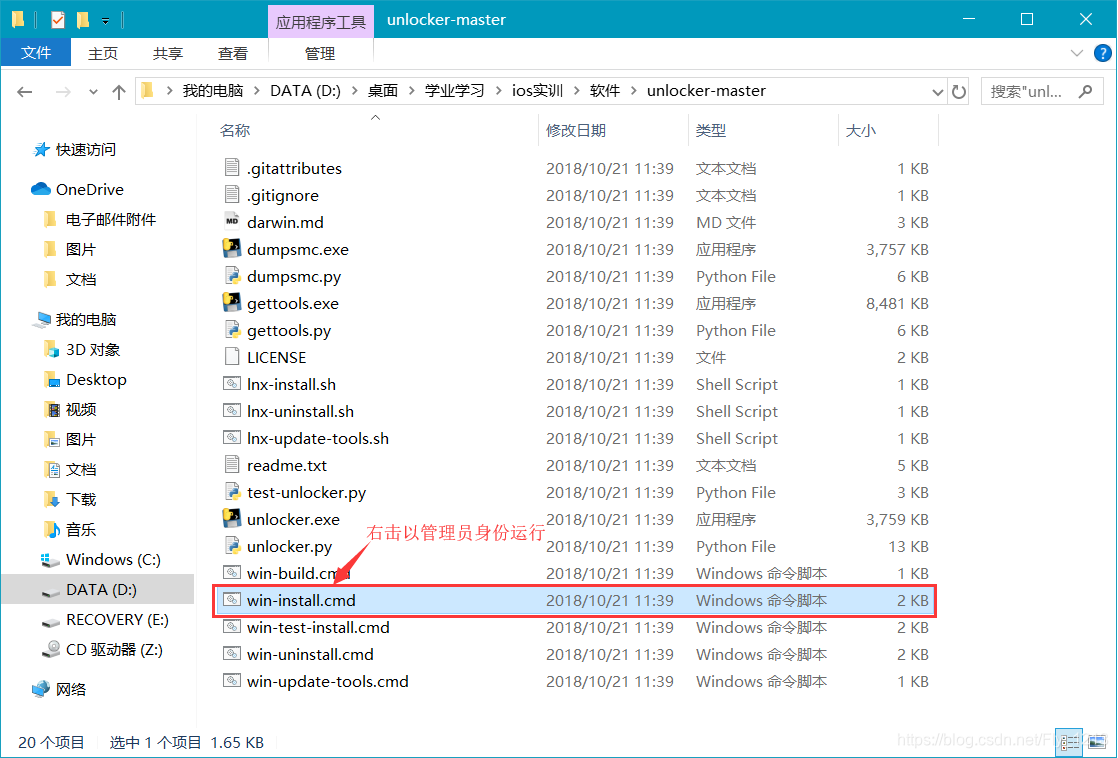Select RECOVERY (E:) drive in navigation pane
Viewport: 1118px width, 758px height.
[x=117, y=620]
